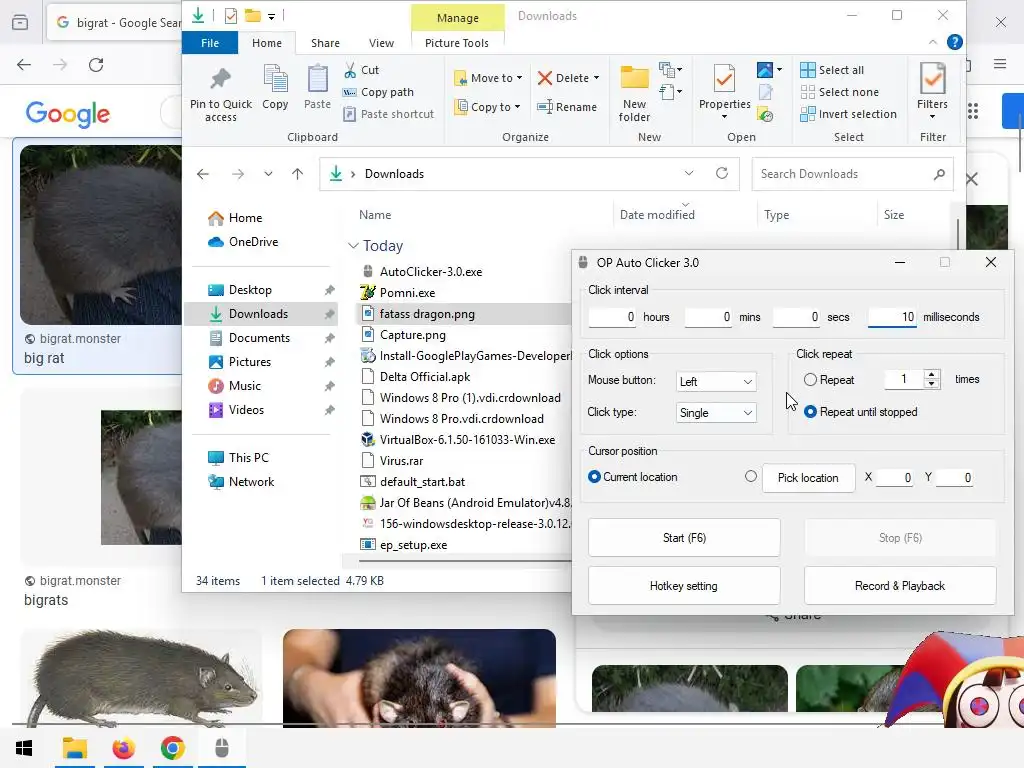Open the File menu tab
This screenshot has height=768, width=1024.
pos(210,43)
